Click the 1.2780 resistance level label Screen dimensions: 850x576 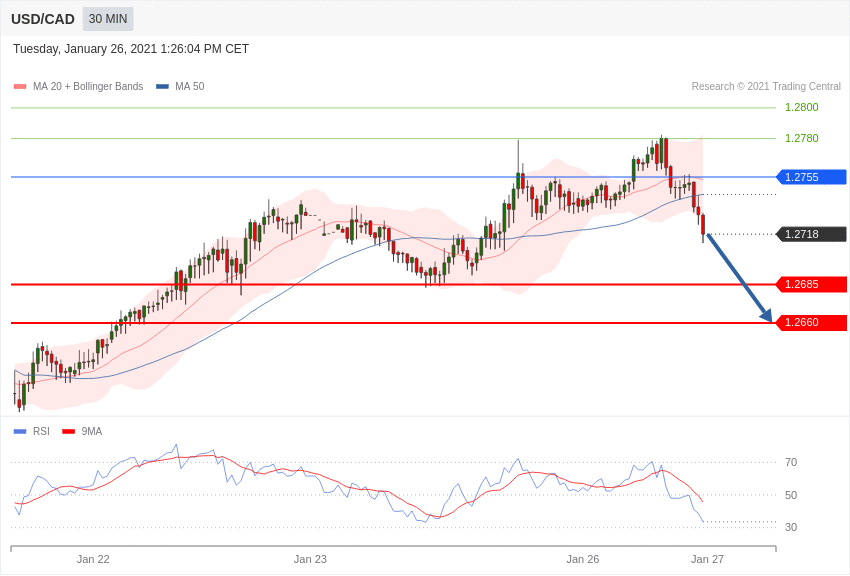(801, 138)
